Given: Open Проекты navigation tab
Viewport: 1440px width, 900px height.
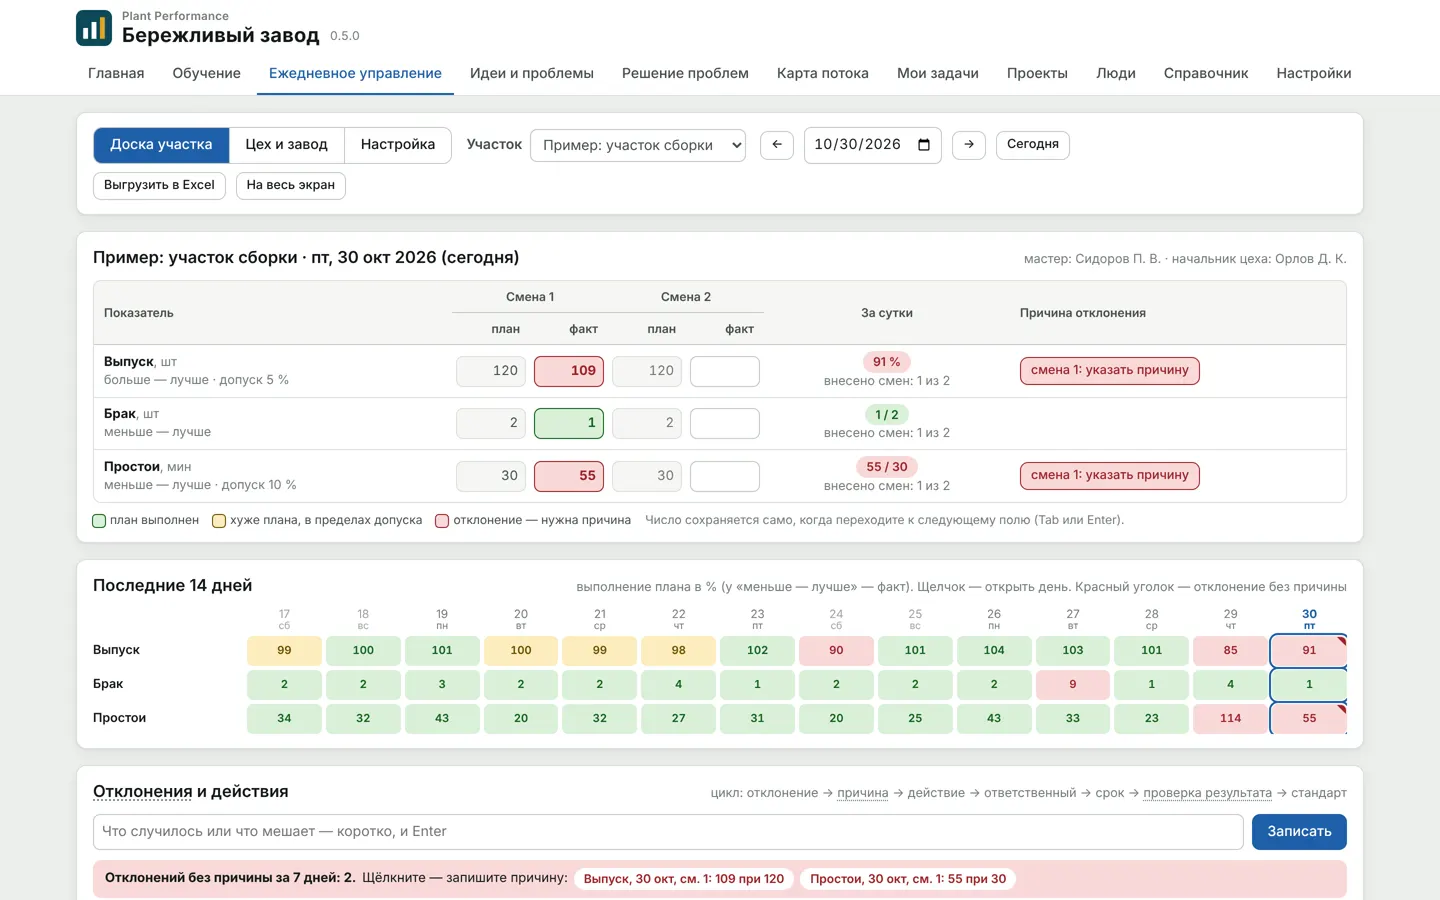Looking at the screenshot, I should tap(1037, 73).
